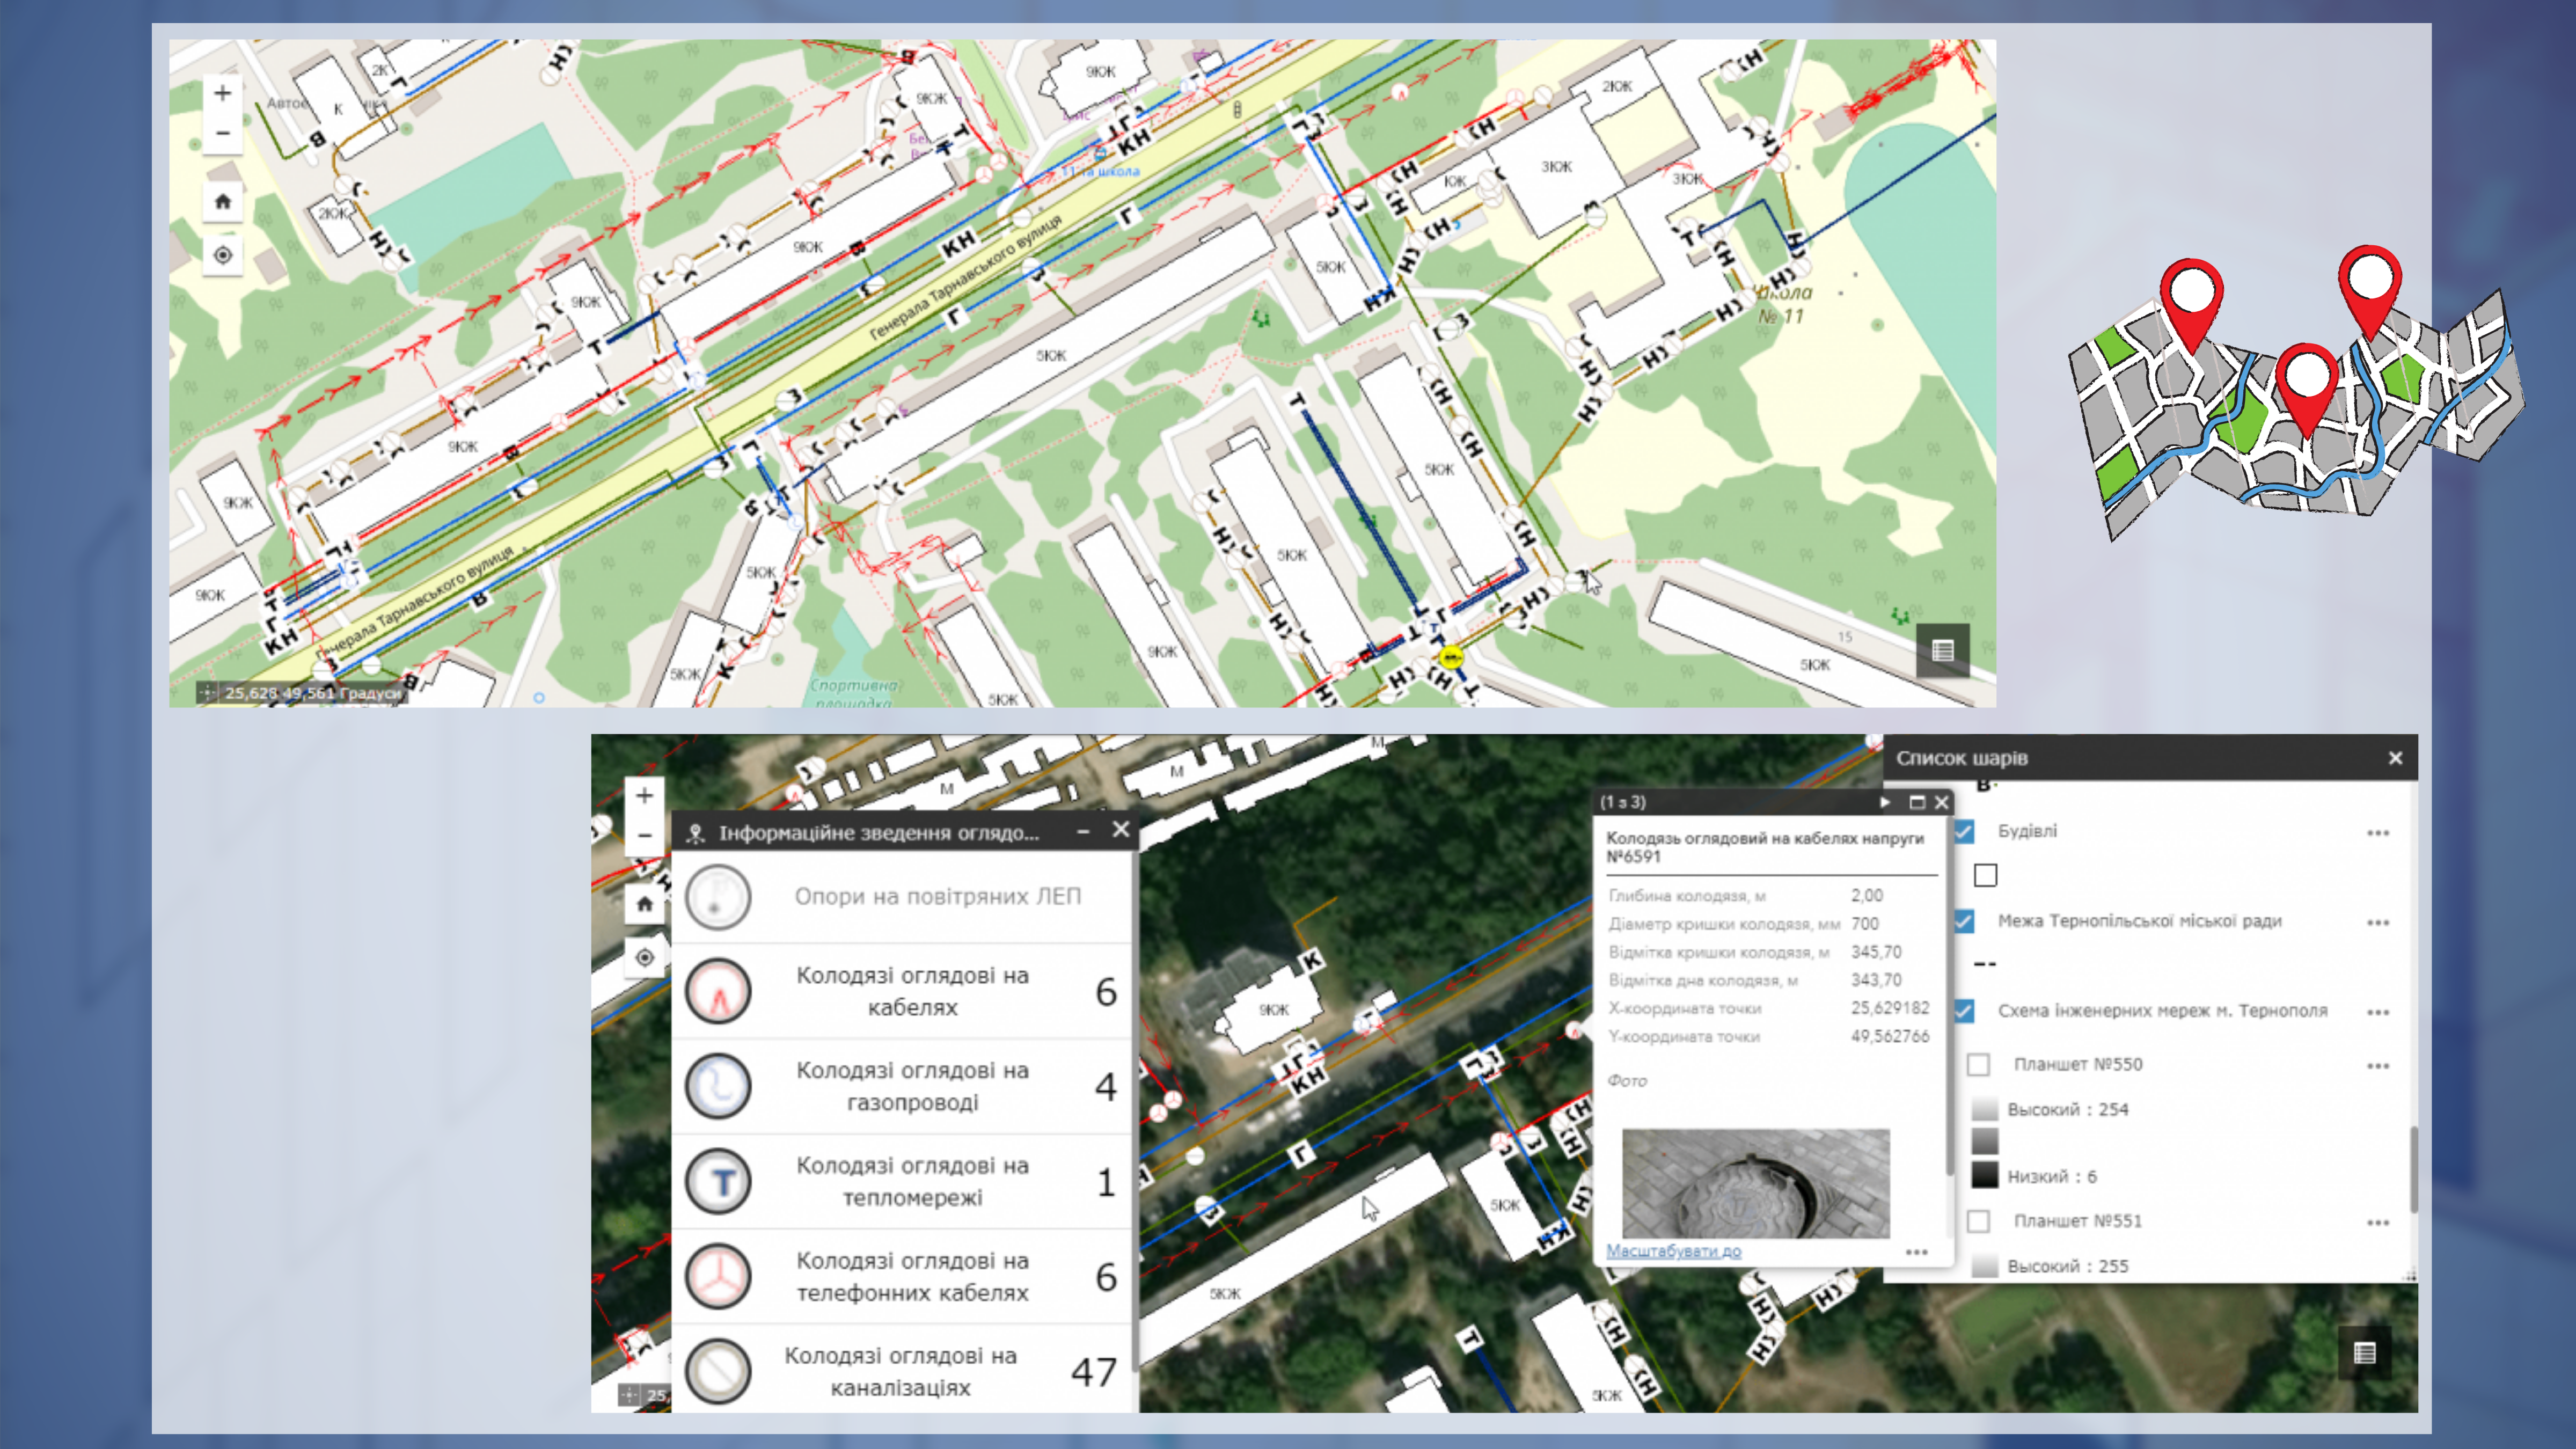Select 'Опори на повітряних ЛЕП' summary row
Image resolution: width=2576 pixels, height=1449 pixels.
coord(902,896)
